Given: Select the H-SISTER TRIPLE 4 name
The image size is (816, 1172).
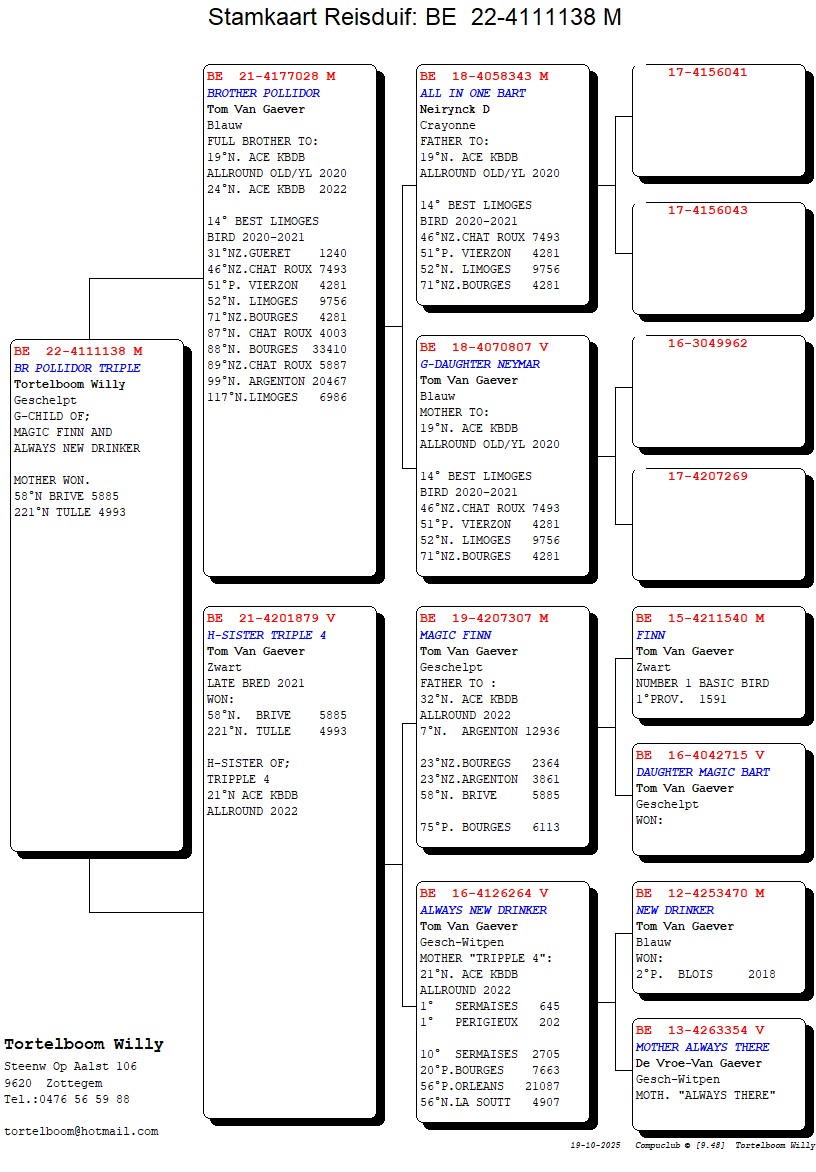Looking at the screenshot, I should click(266, 635).
